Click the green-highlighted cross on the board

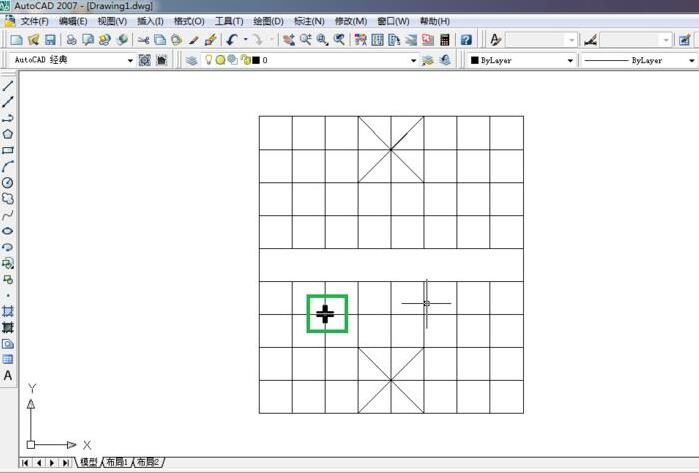(x=326, y=314)
